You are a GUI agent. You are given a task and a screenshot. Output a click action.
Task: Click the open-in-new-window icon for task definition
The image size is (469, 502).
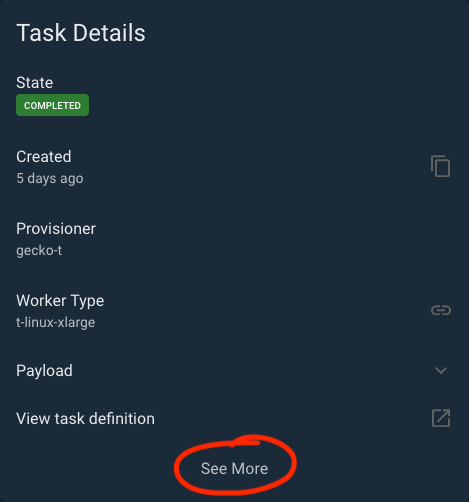tap(441, 418)
